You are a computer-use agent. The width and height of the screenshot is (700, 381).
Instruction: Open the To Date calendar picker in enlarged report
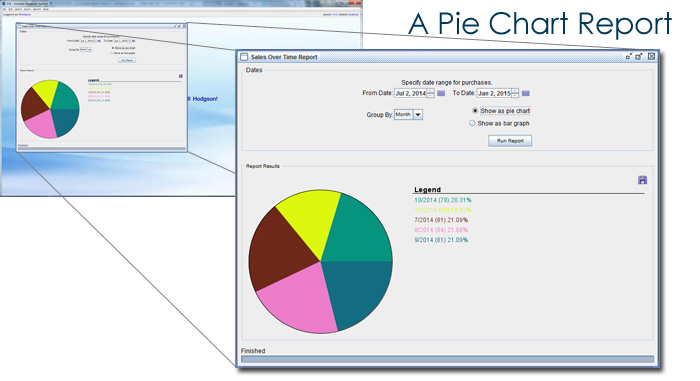tap(525, 93)
